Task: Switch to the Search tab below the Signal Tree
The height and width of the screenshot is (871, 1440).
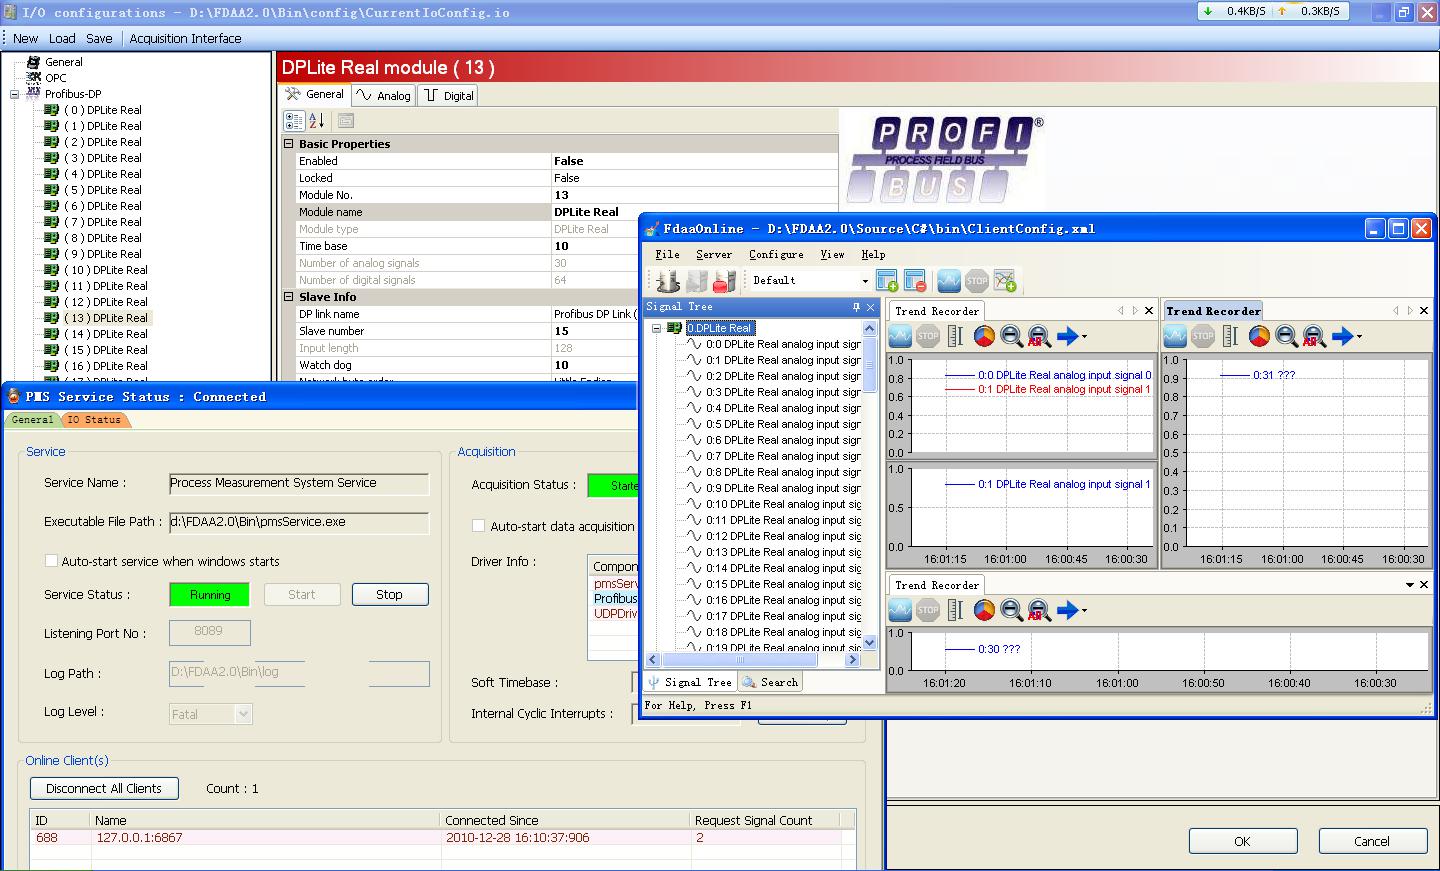Action: [x=770, y=682]
